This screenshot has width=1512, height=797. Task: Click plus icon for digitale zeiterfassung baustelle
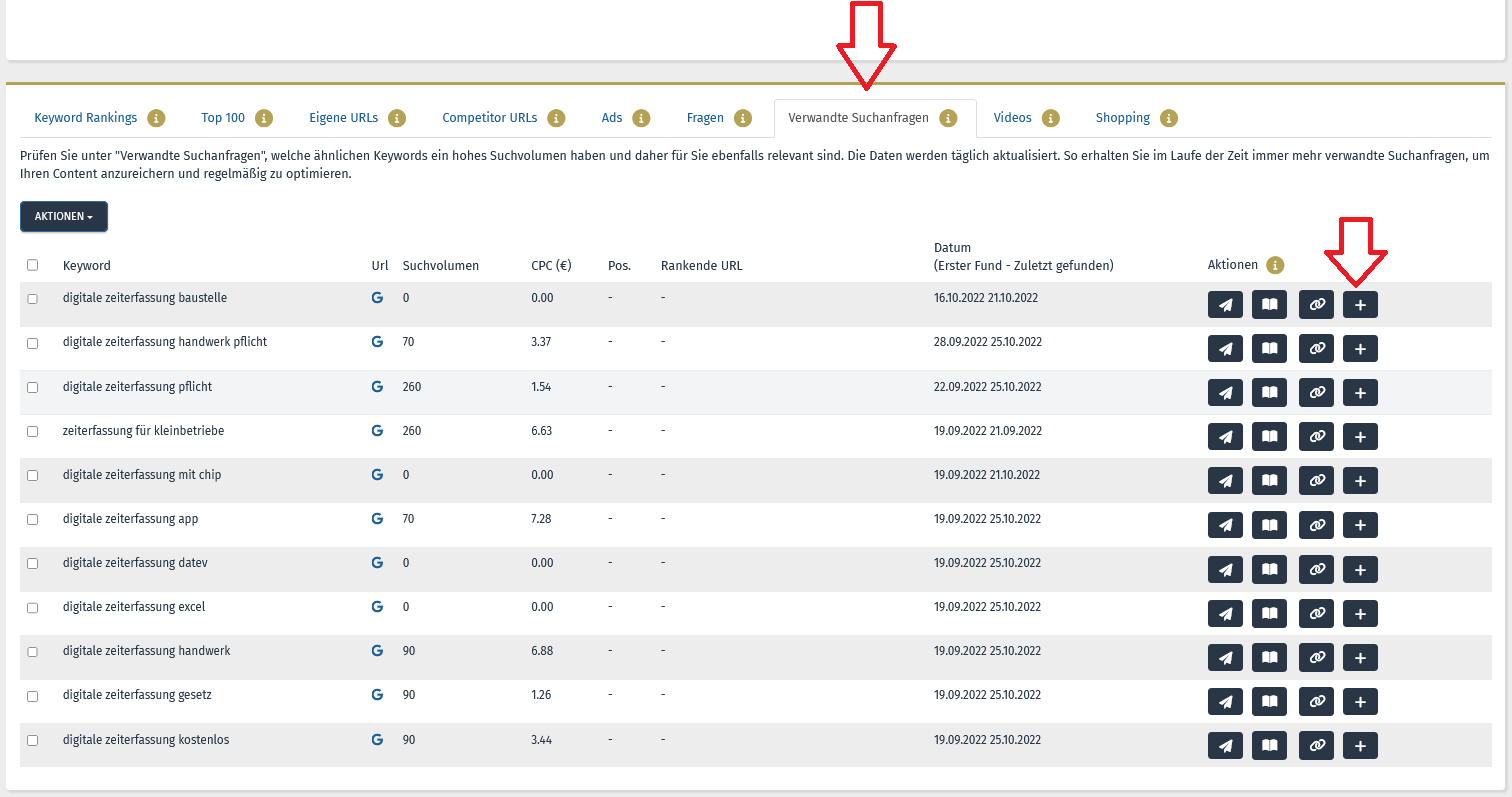pyautogui.click(x=1360, y=305)
